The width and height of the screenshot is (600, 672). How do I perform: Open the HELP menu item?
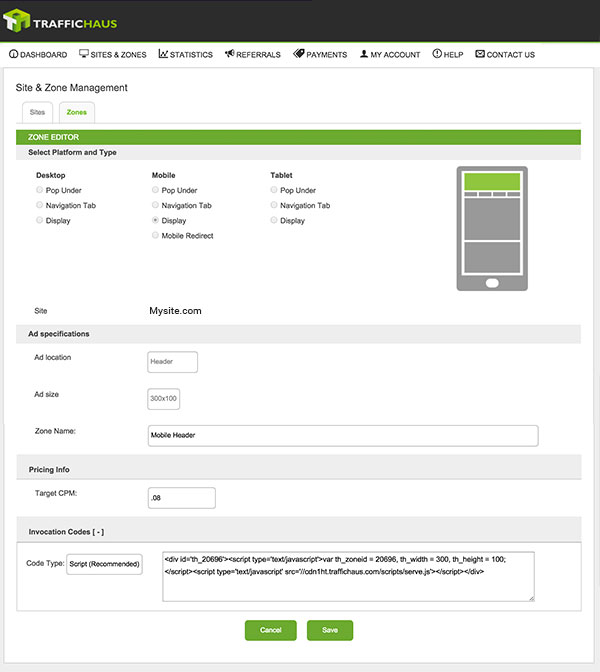click(x=448, y=54)
